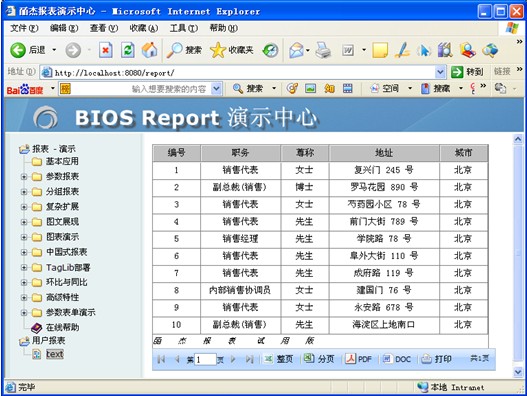
Task: Expand the 图表演示 tree folder
Action: (x=24, y=237)
